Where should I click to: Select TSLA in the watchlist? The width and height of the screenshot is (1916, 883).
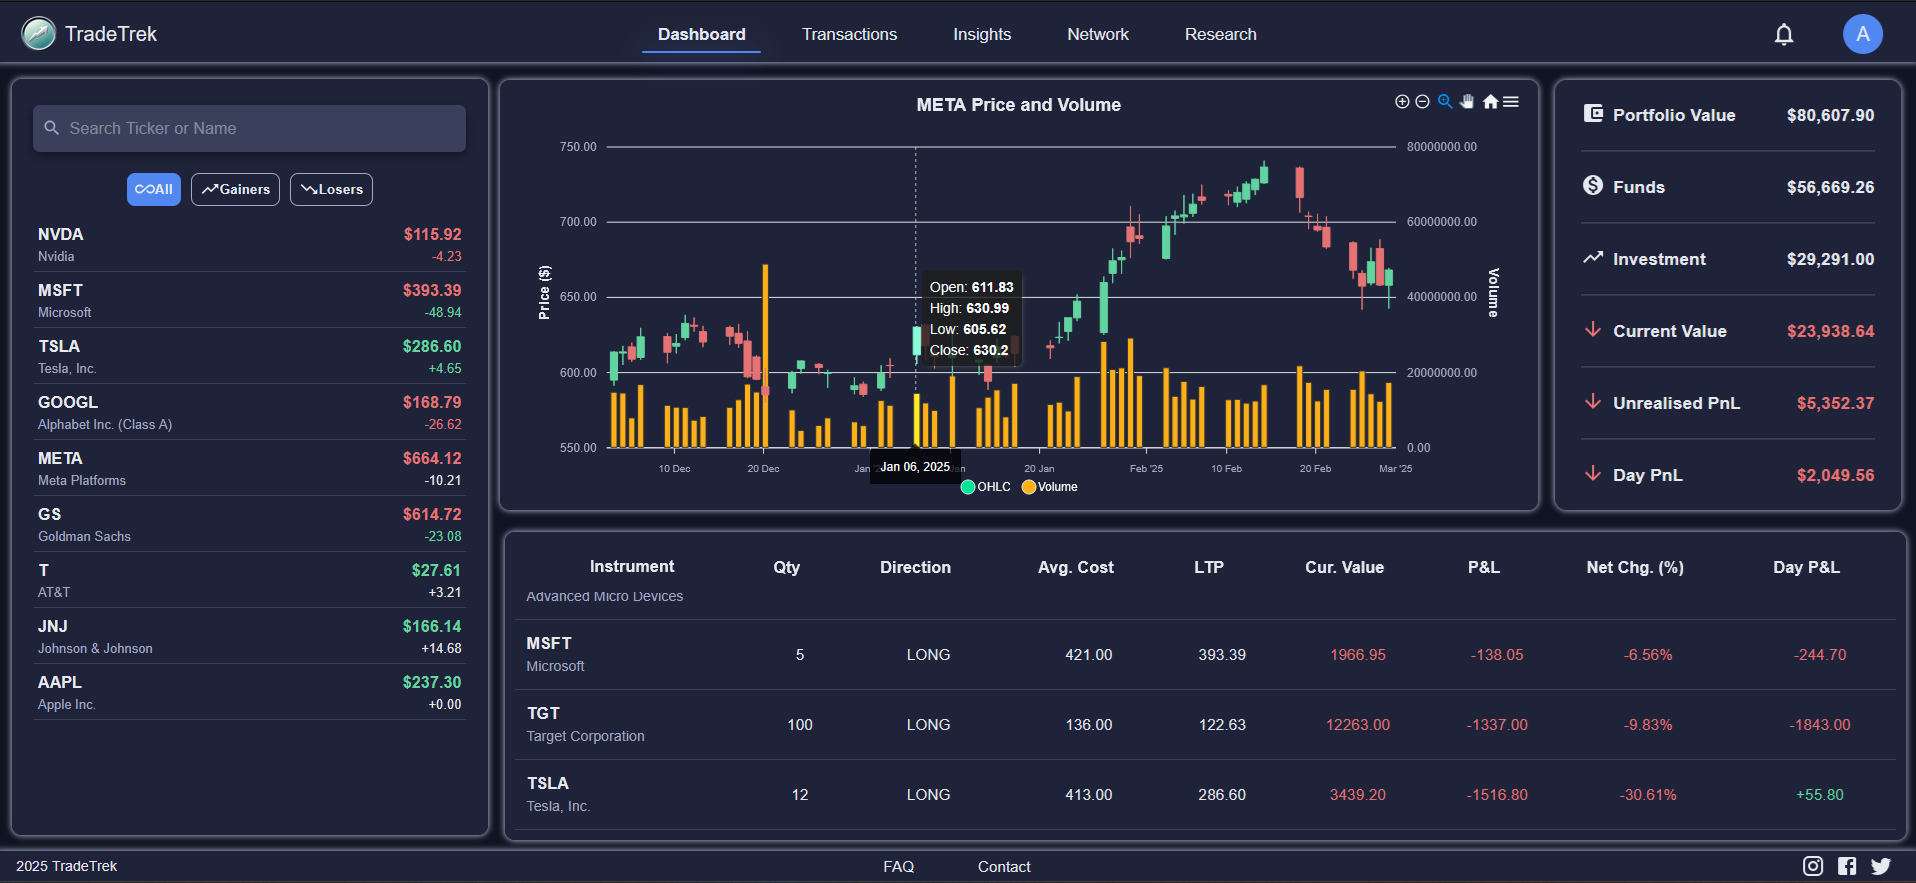250,356
